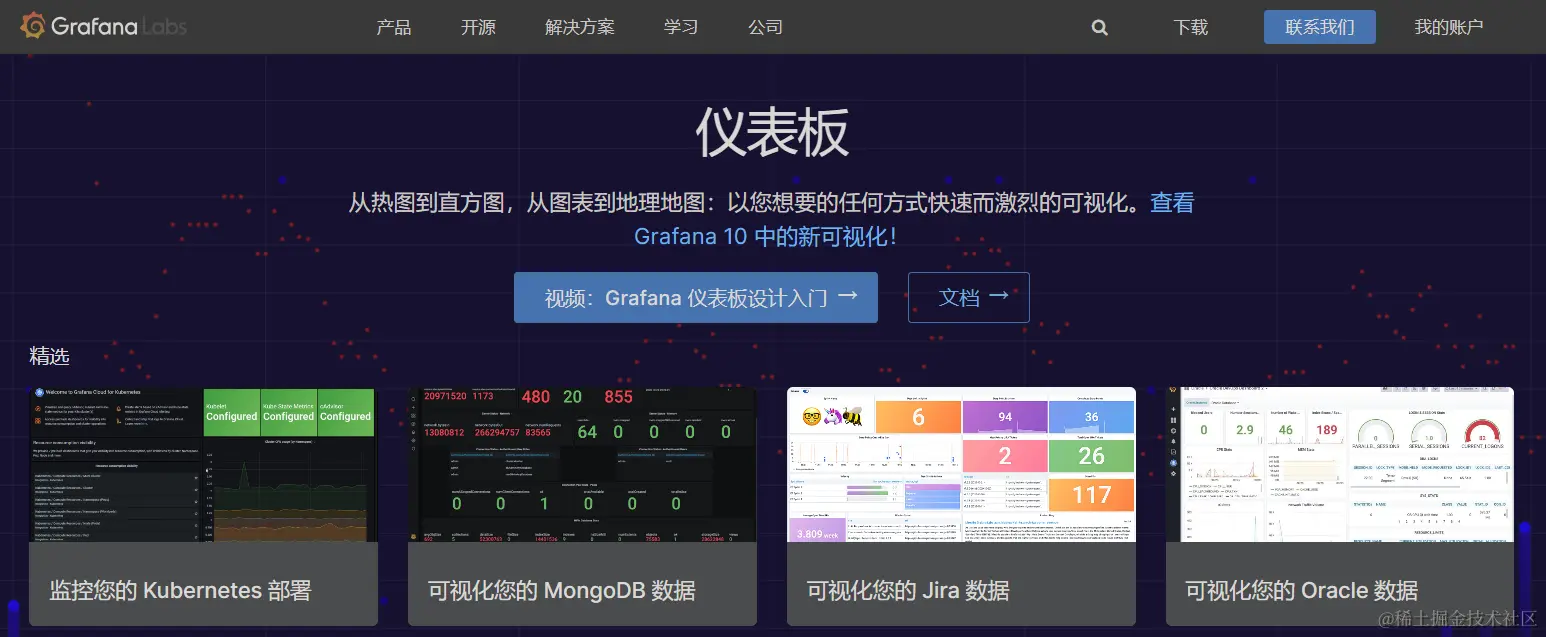Select 可视化您的 Jira 数据 card title
Viewport: 1546px width, 637px height.
tap(908, 590)
